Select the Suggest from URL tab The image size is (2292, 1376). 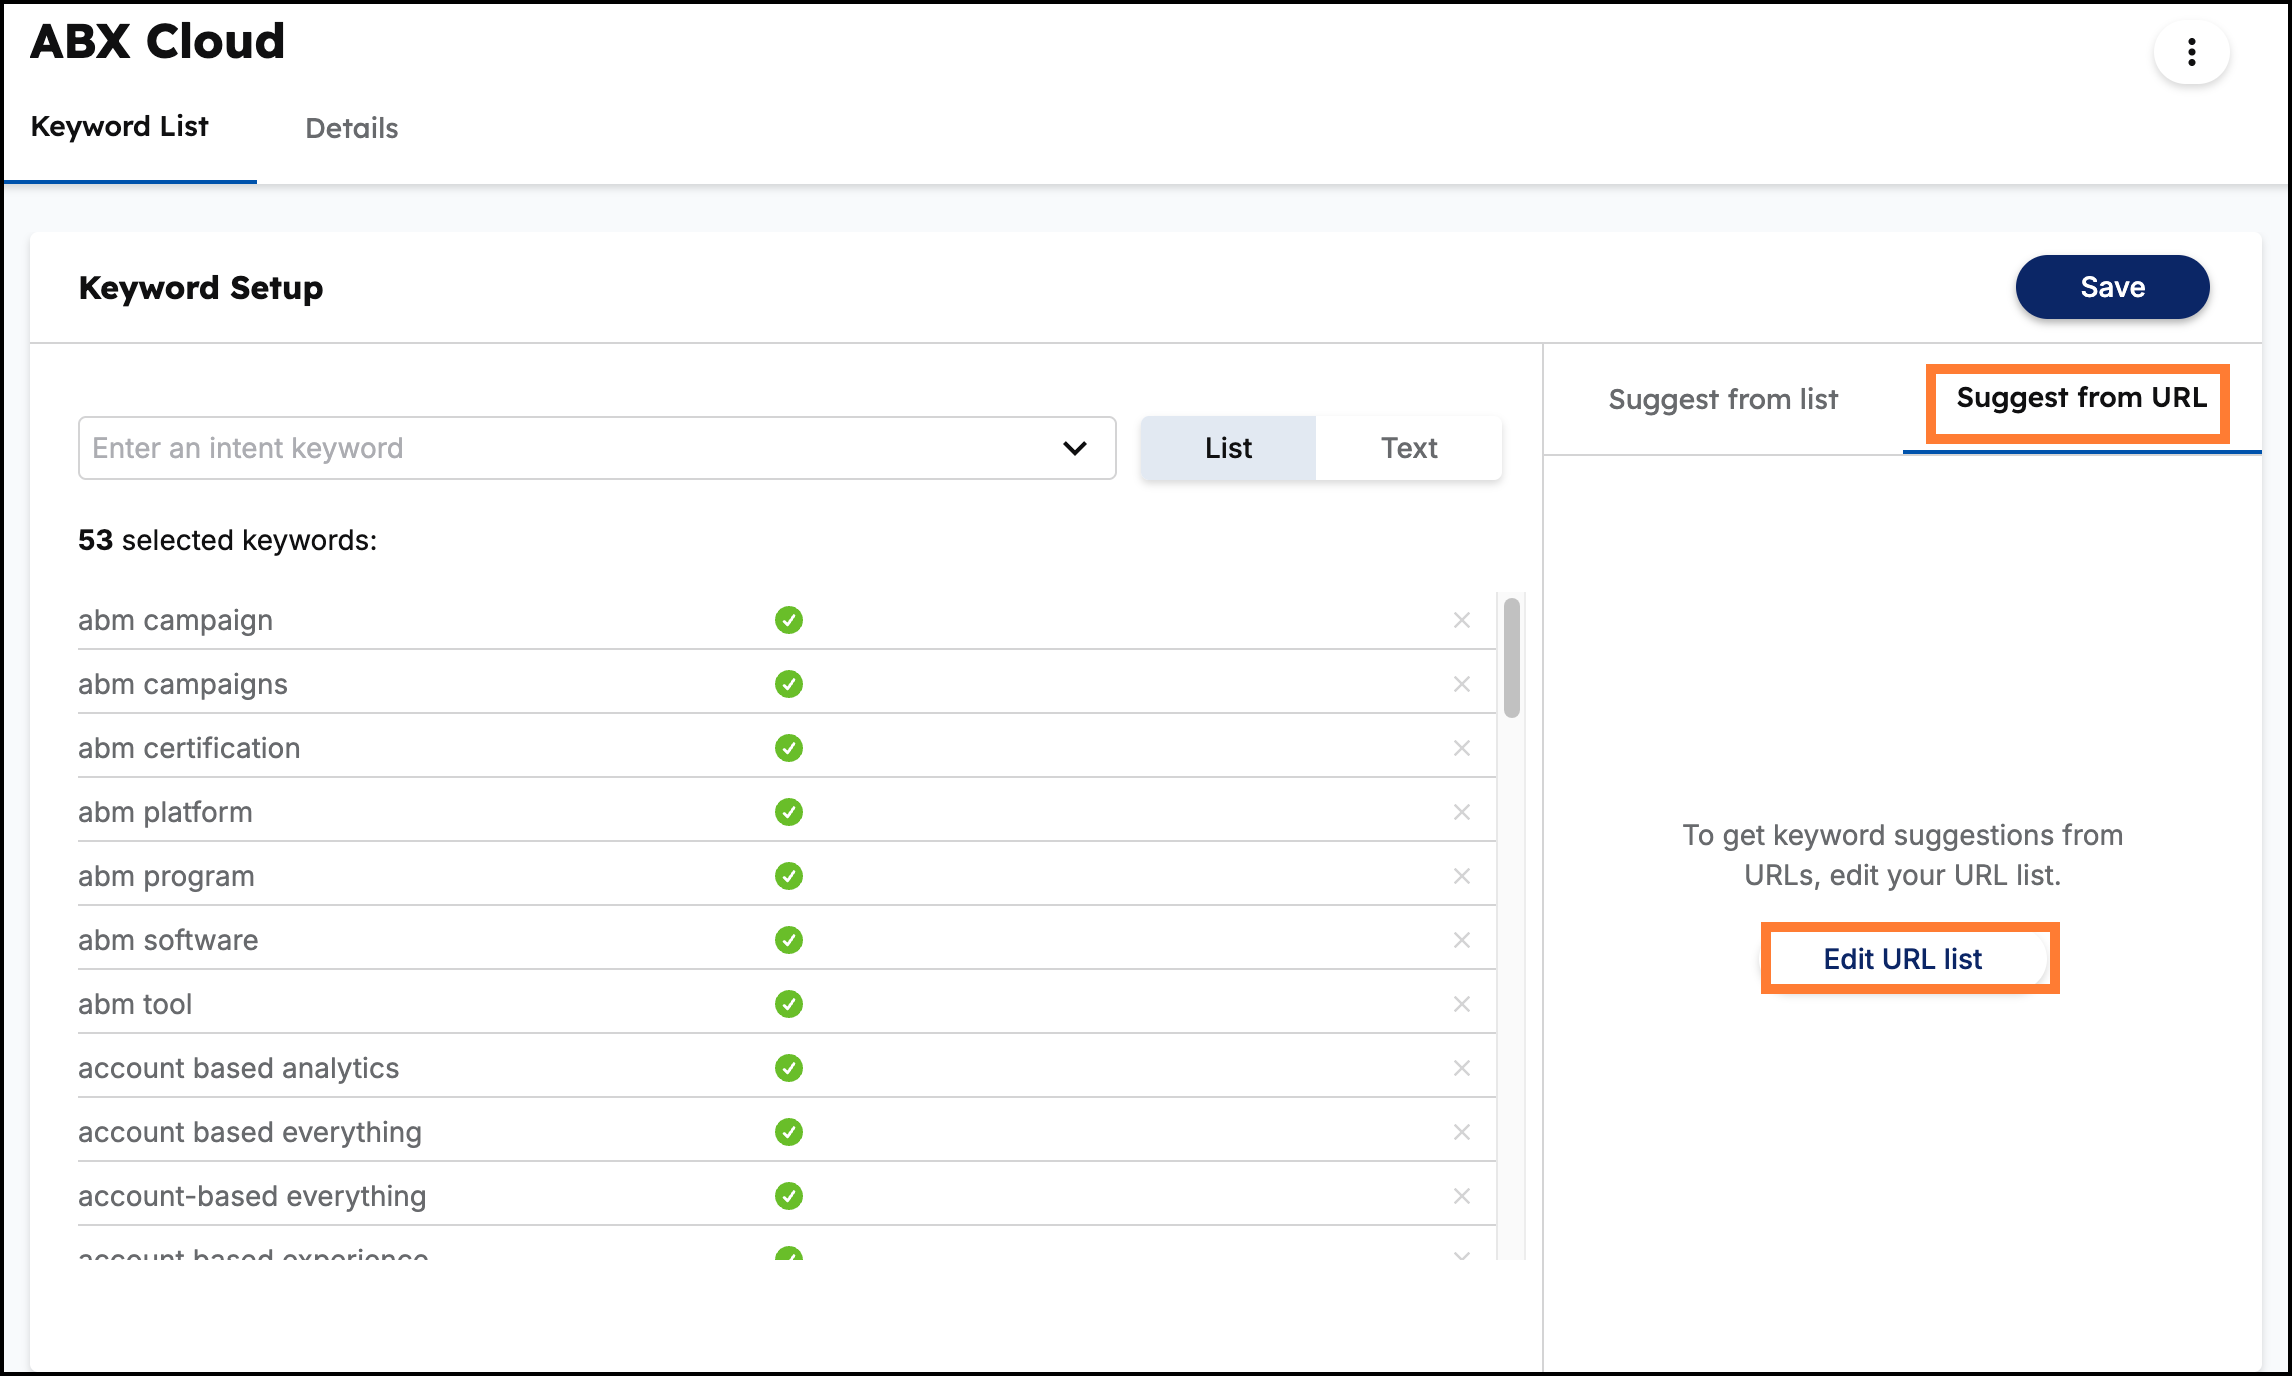(2082, 398)
